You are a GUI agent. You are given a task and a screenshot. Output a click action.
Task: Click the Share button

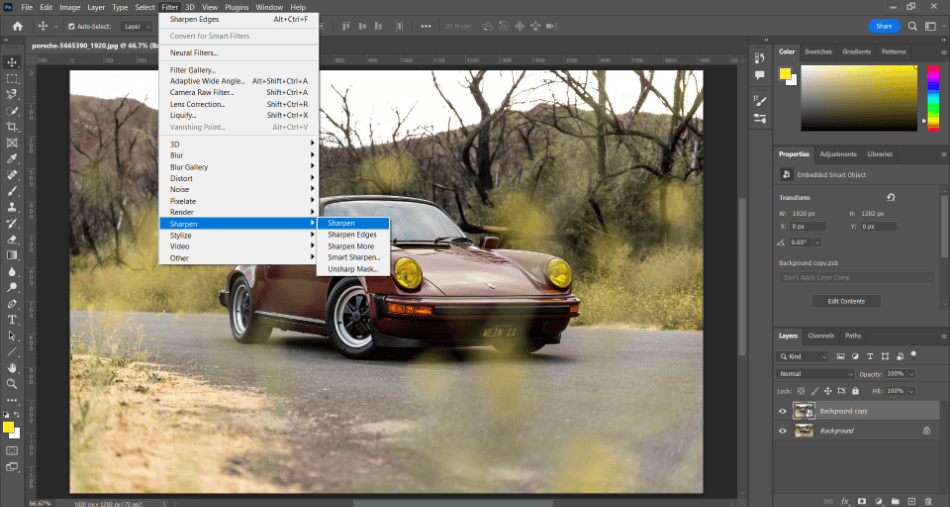tap(884, 26)
